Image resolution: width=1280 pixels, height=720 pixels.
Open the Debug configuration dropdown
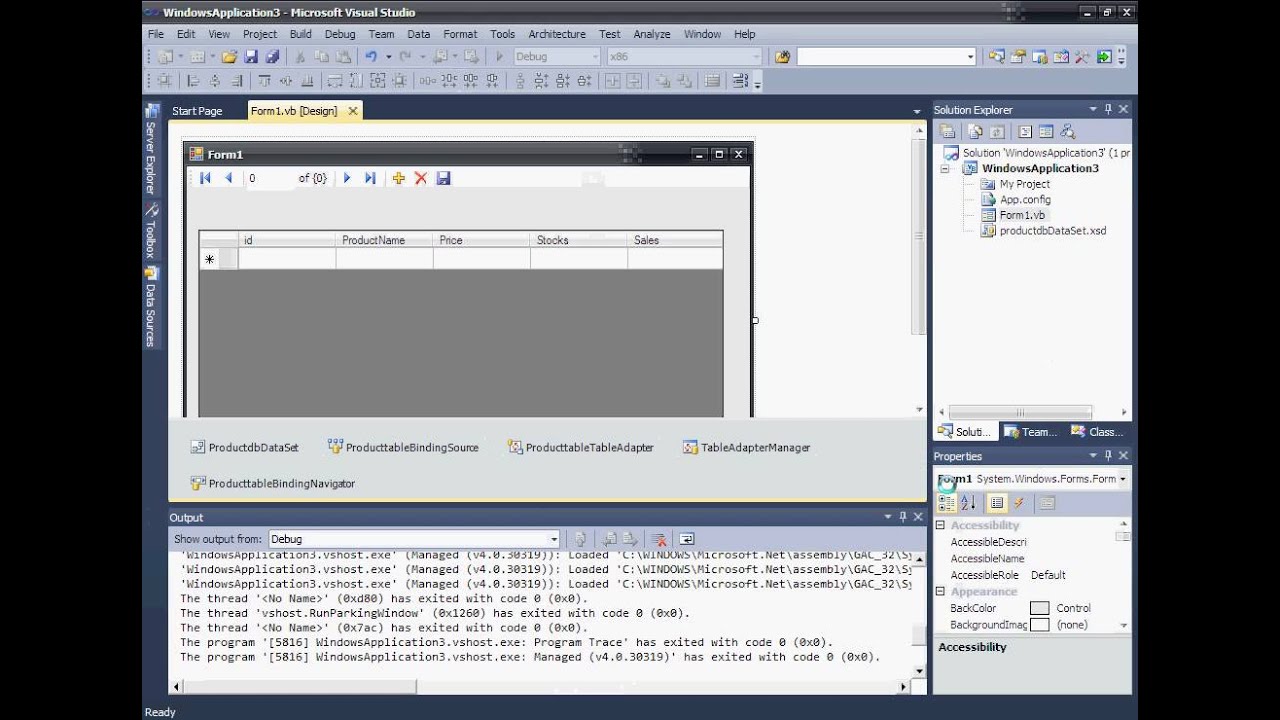coord(595,57)
